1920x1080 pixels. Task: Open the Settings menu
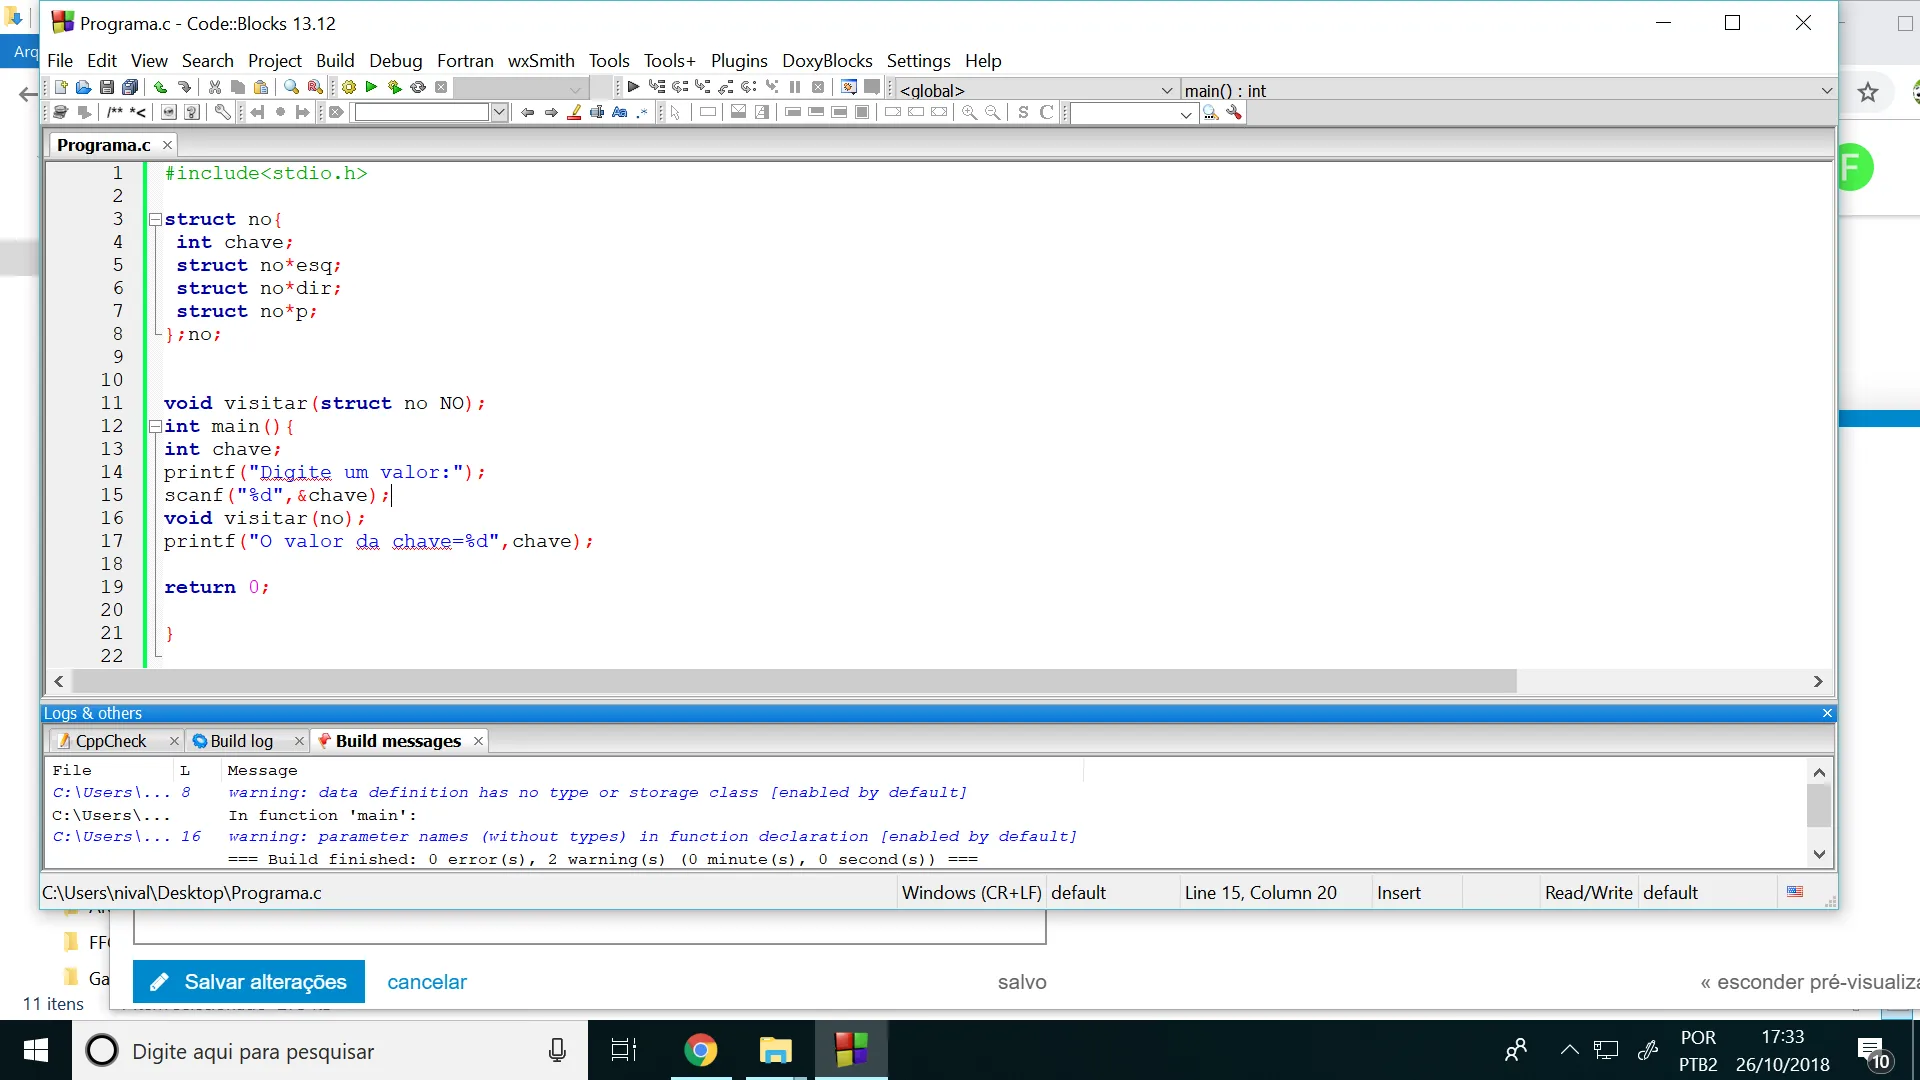(x=918, y=61)
